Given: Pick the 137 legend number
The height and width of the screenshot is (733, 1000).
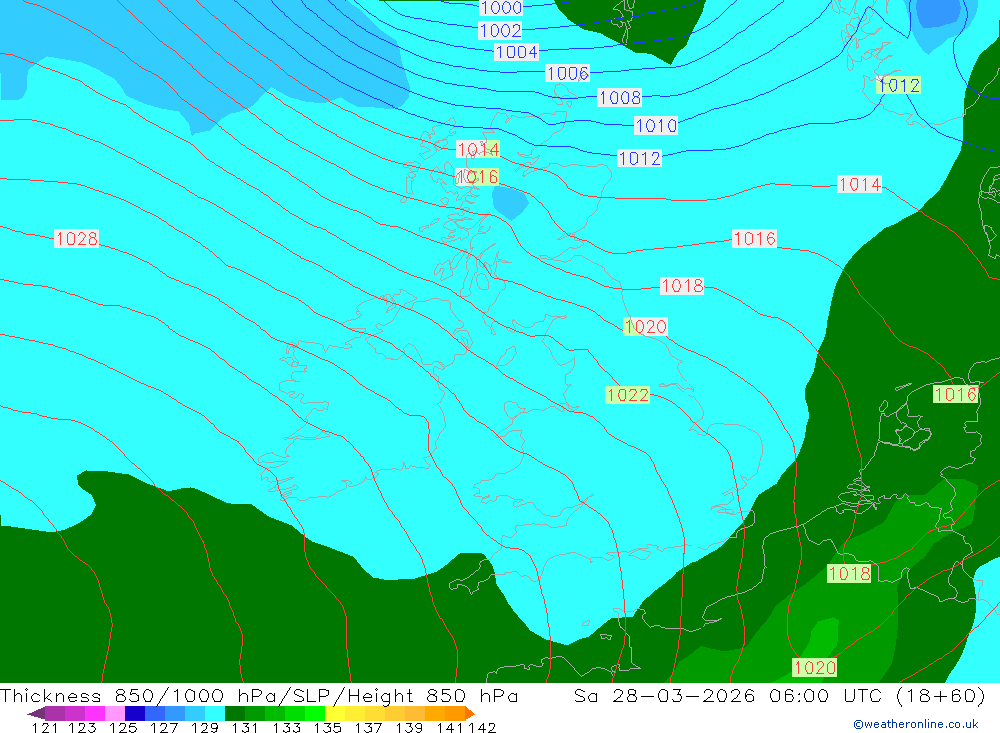Looking at the screenshot, I should [x=369, y=728].
